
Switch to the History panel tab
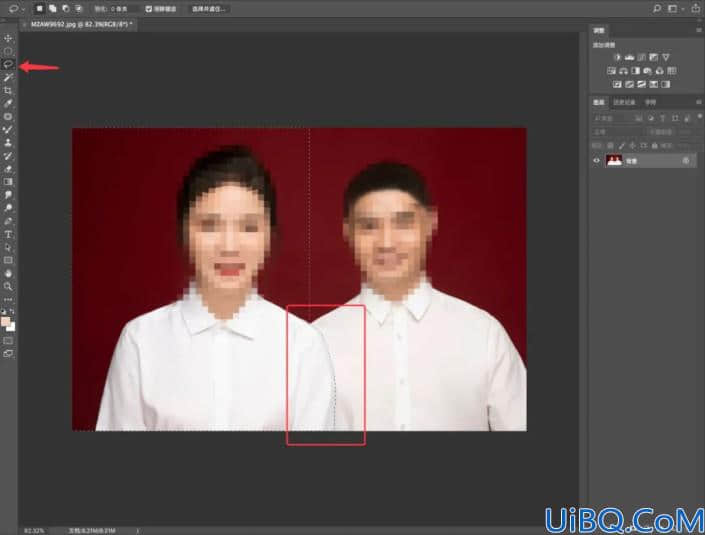[624, 103]
